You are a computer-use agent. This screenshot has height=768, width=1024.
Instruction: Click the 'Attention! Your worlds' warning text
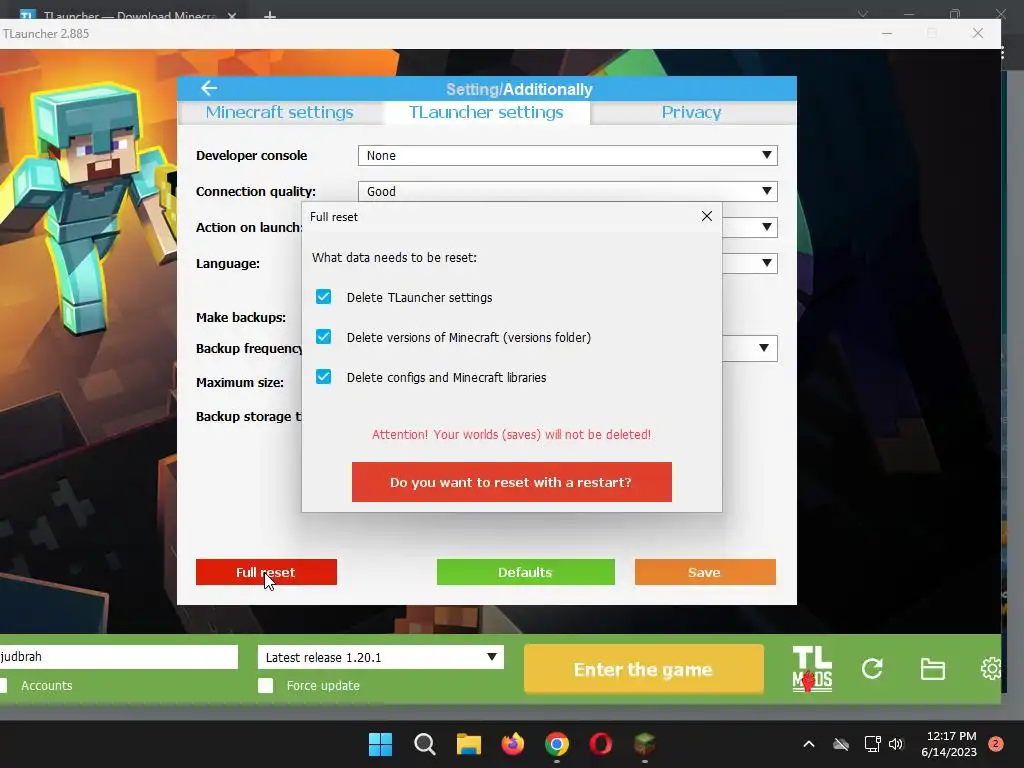(x=511, y=434)
